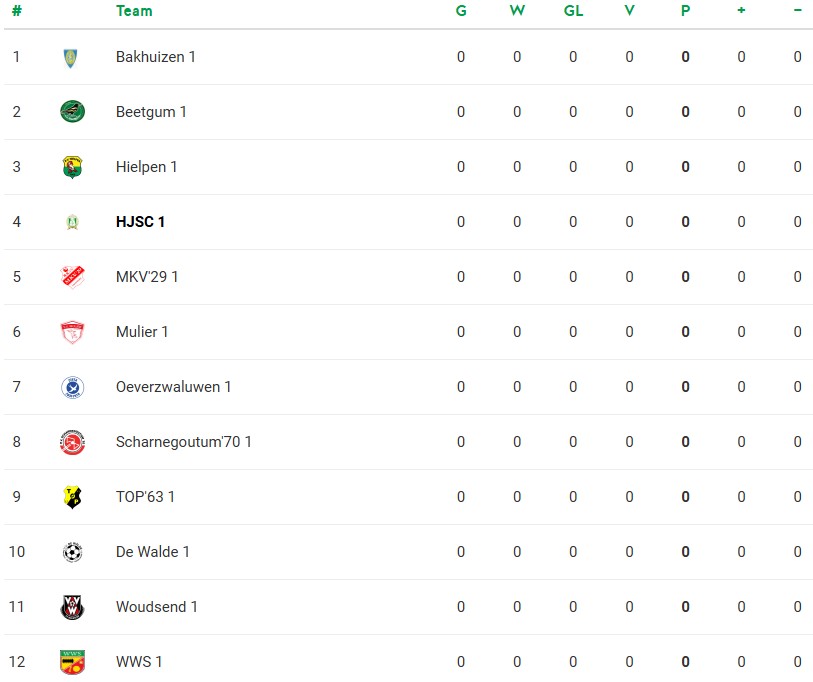813x682 pixels.
Task: Open the HJSC 1 team page
Action: (x=141, y=222)
